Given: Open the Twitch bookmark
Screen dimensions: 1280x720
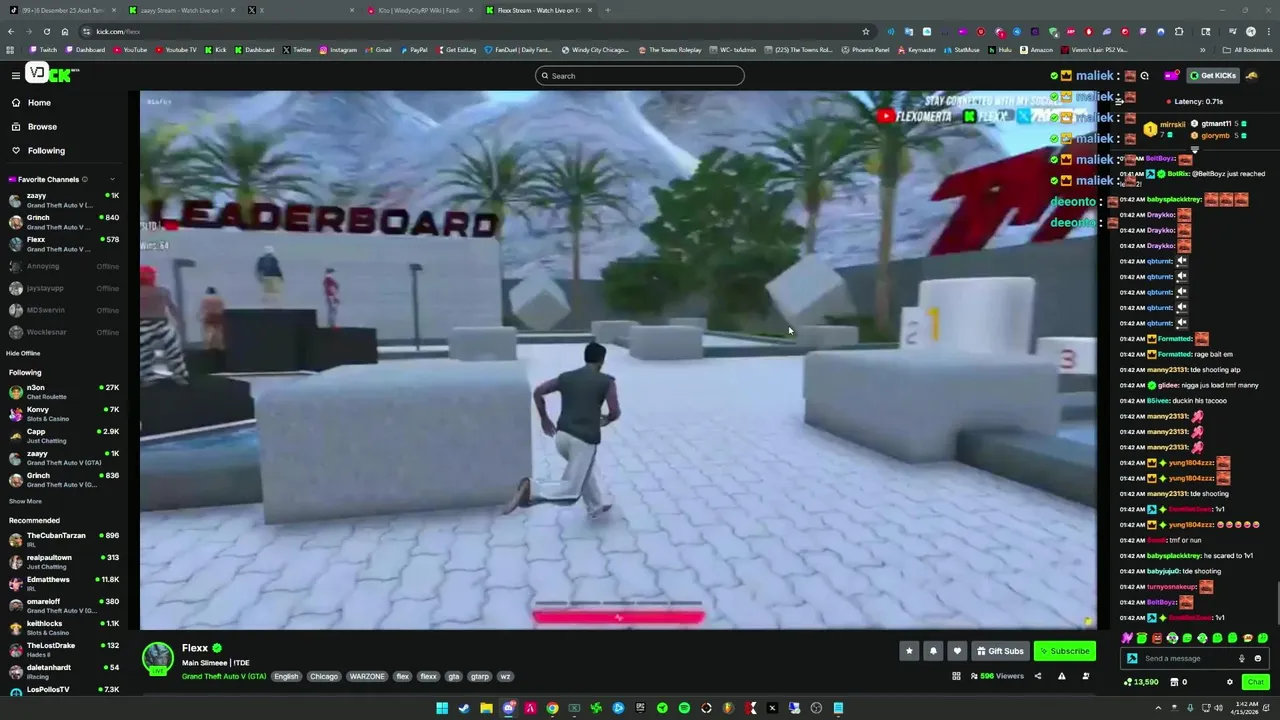Looking at the screenshot, I should (43, 50).
